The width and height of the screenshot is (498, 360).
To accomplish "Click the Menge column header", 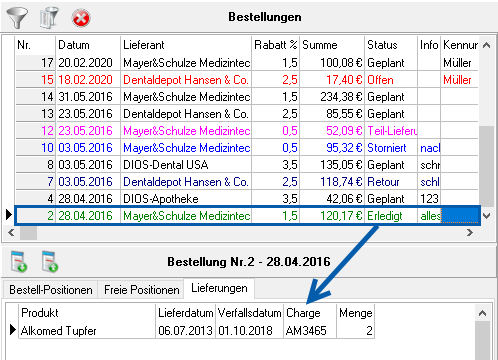I will (356, 313).
